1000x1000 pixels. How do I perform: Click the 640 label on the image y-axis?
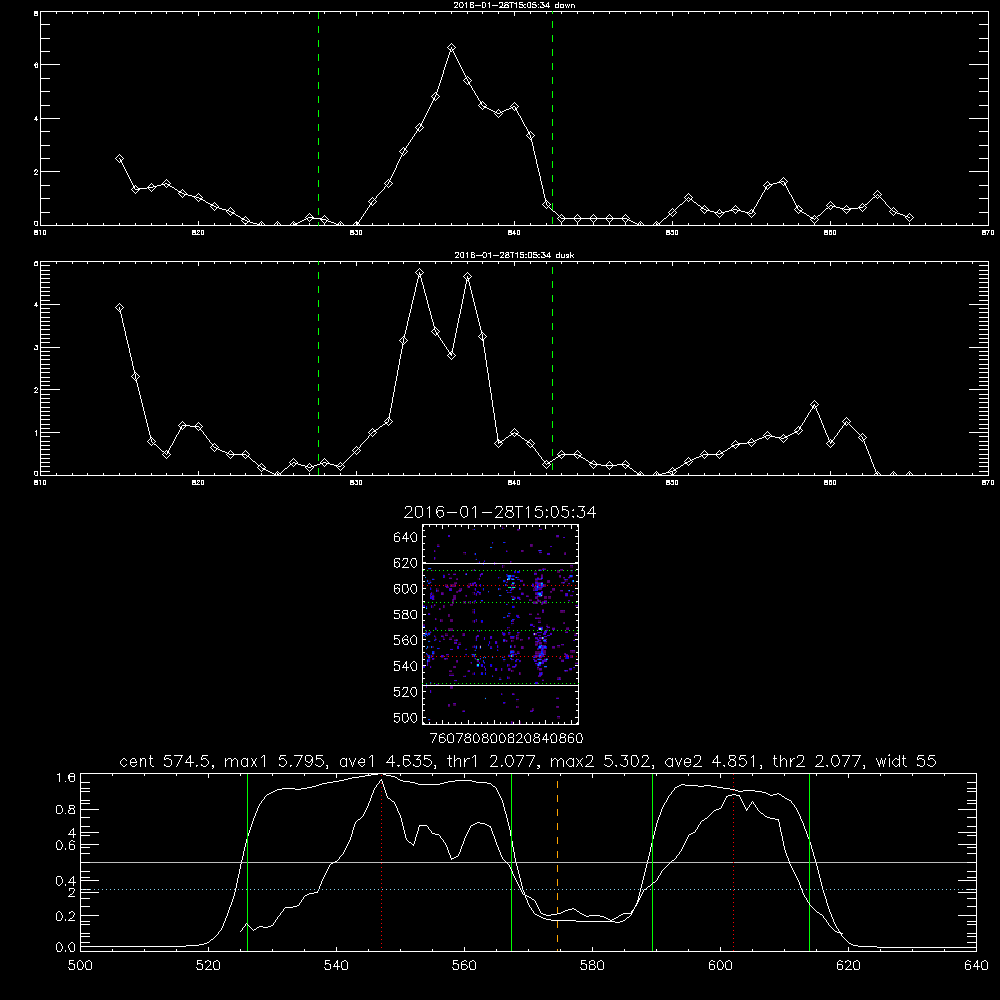[x=406, y=538]
